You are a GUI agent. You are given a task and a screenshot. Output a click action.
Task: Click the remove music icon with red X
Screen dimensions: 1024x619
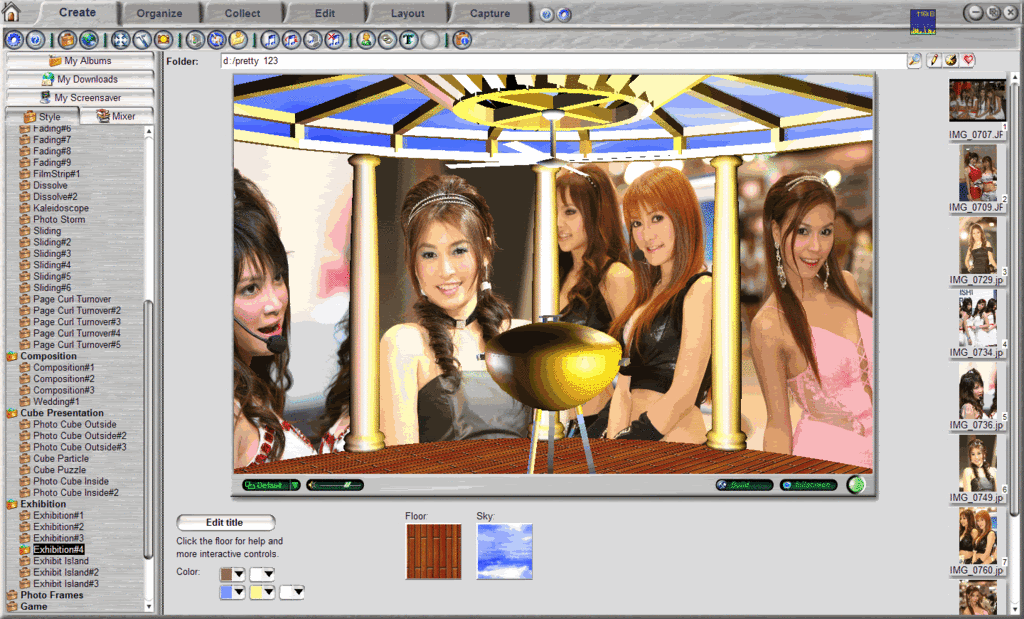(x=334, y=40)
